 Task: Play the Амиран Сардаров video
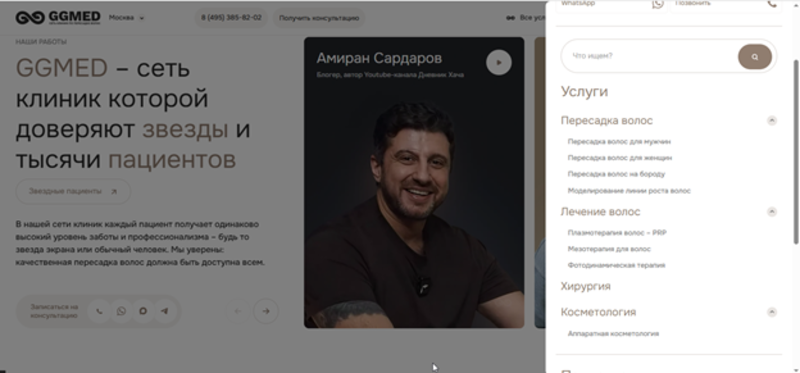[x=498, y=63]
